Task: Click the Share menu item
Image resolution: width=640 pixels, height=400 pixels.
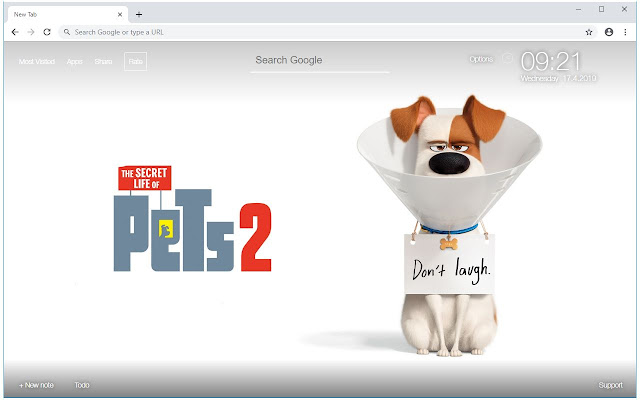Action: coord(103,62)
